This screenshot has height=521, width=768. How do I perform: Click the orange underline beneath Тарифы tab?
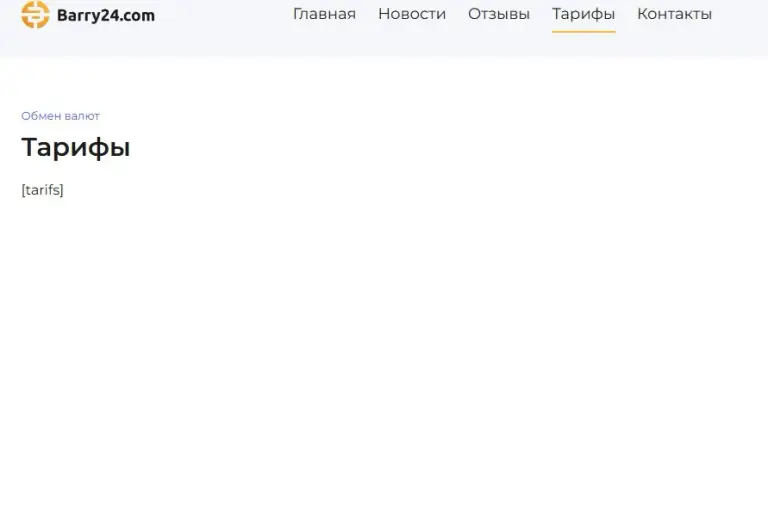point(583,31)
